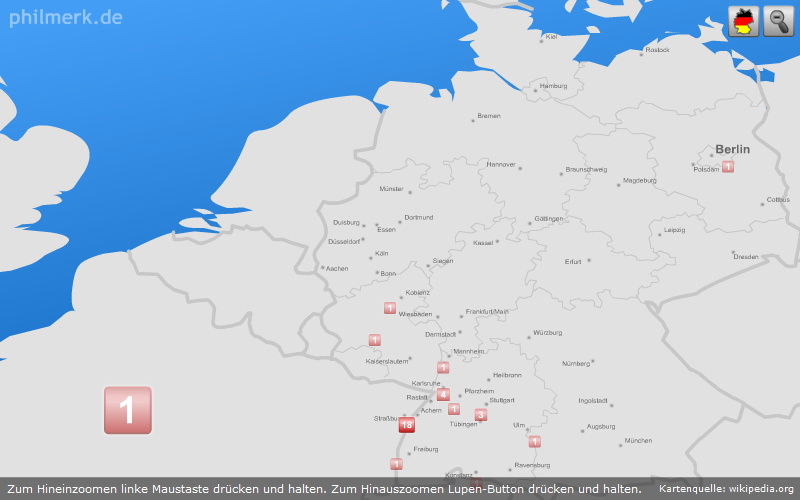
Task: Click the Hamburg city label
Action: (x=553, y=86)
